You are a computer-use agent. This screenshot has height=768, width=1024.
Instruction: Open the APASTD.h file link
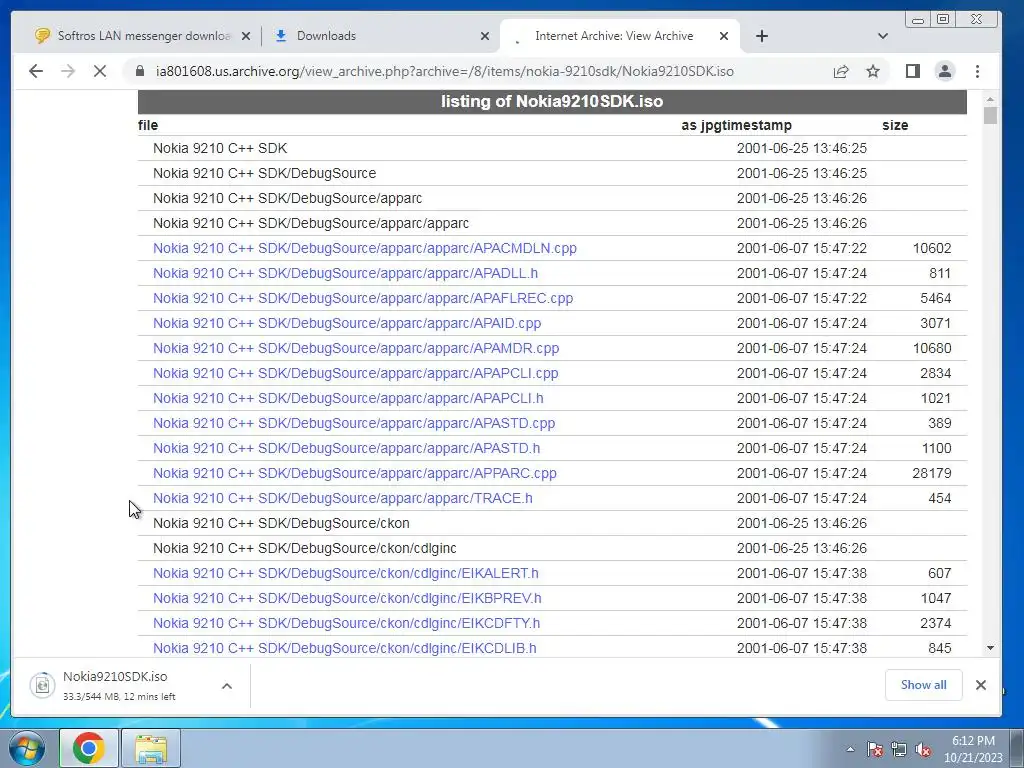(x=346, y=449)
